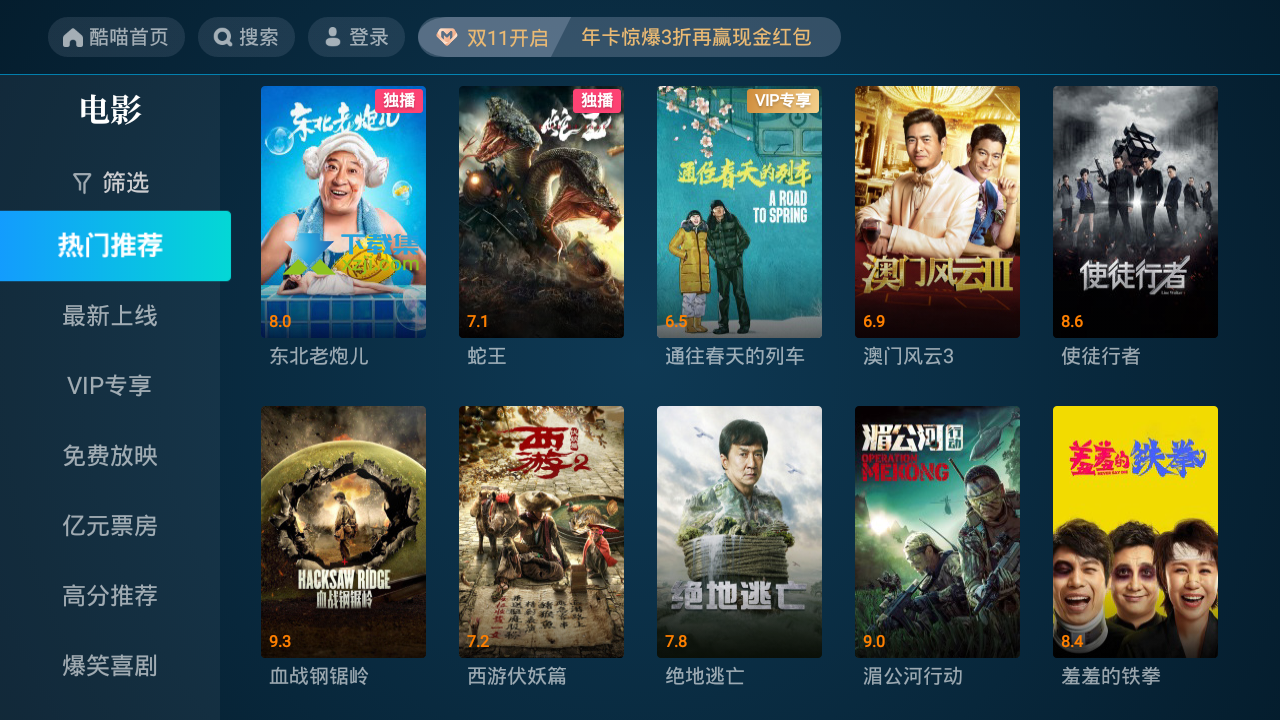The height and width of the screenshot is (720, 1280).
Task: Open the 湄公河行动 movie poster
Action: point(937,532)
